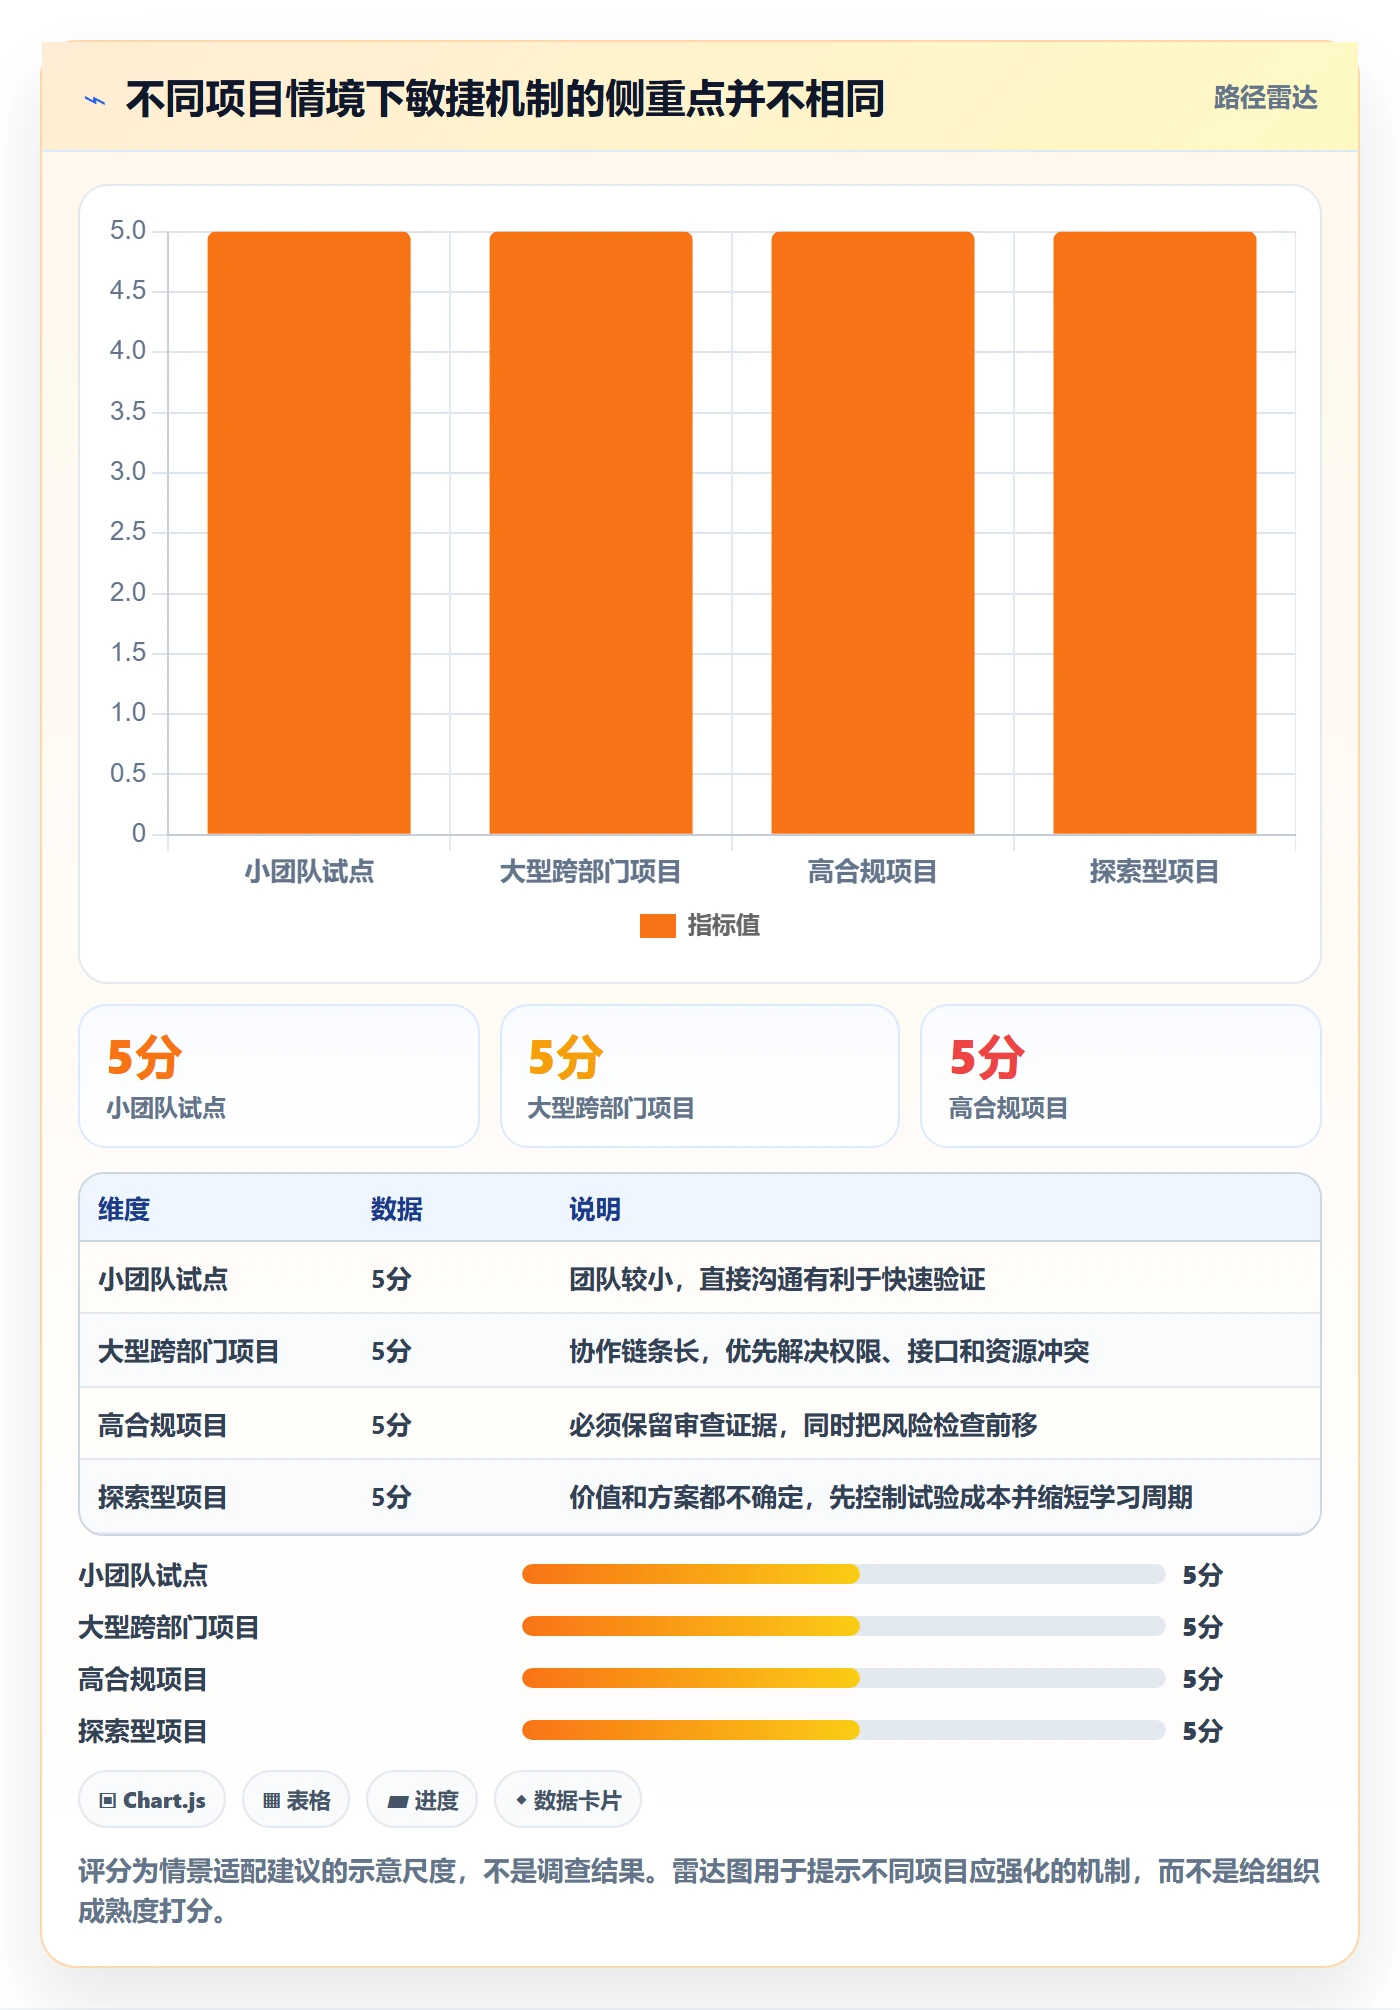The image size is (1400, 2010).
Task: Click the 路径雷达 label in header
Action: pos(1265,98)
